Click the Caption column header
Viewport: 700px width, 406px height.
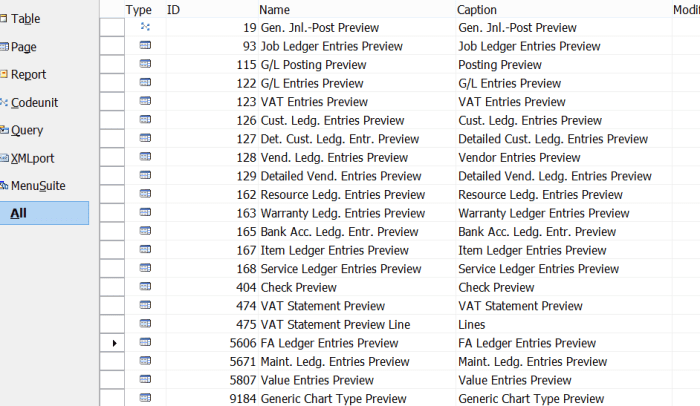478,9
